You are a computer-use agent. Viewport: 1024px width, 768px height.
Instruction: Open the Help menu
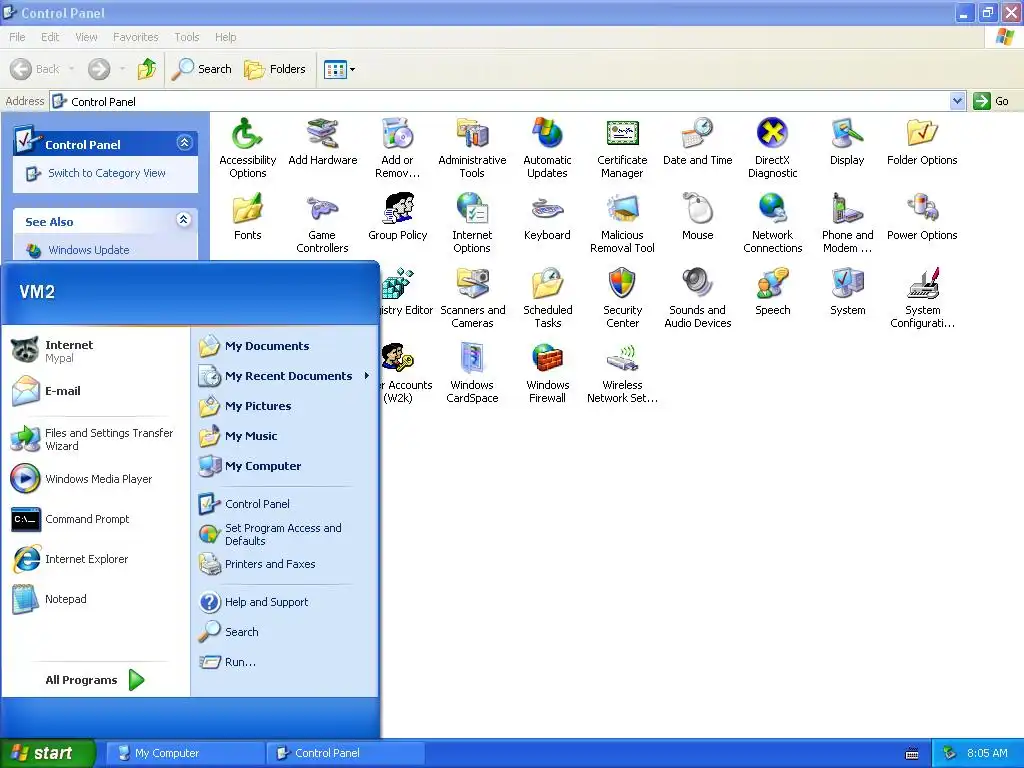click(x=225, y=37)
